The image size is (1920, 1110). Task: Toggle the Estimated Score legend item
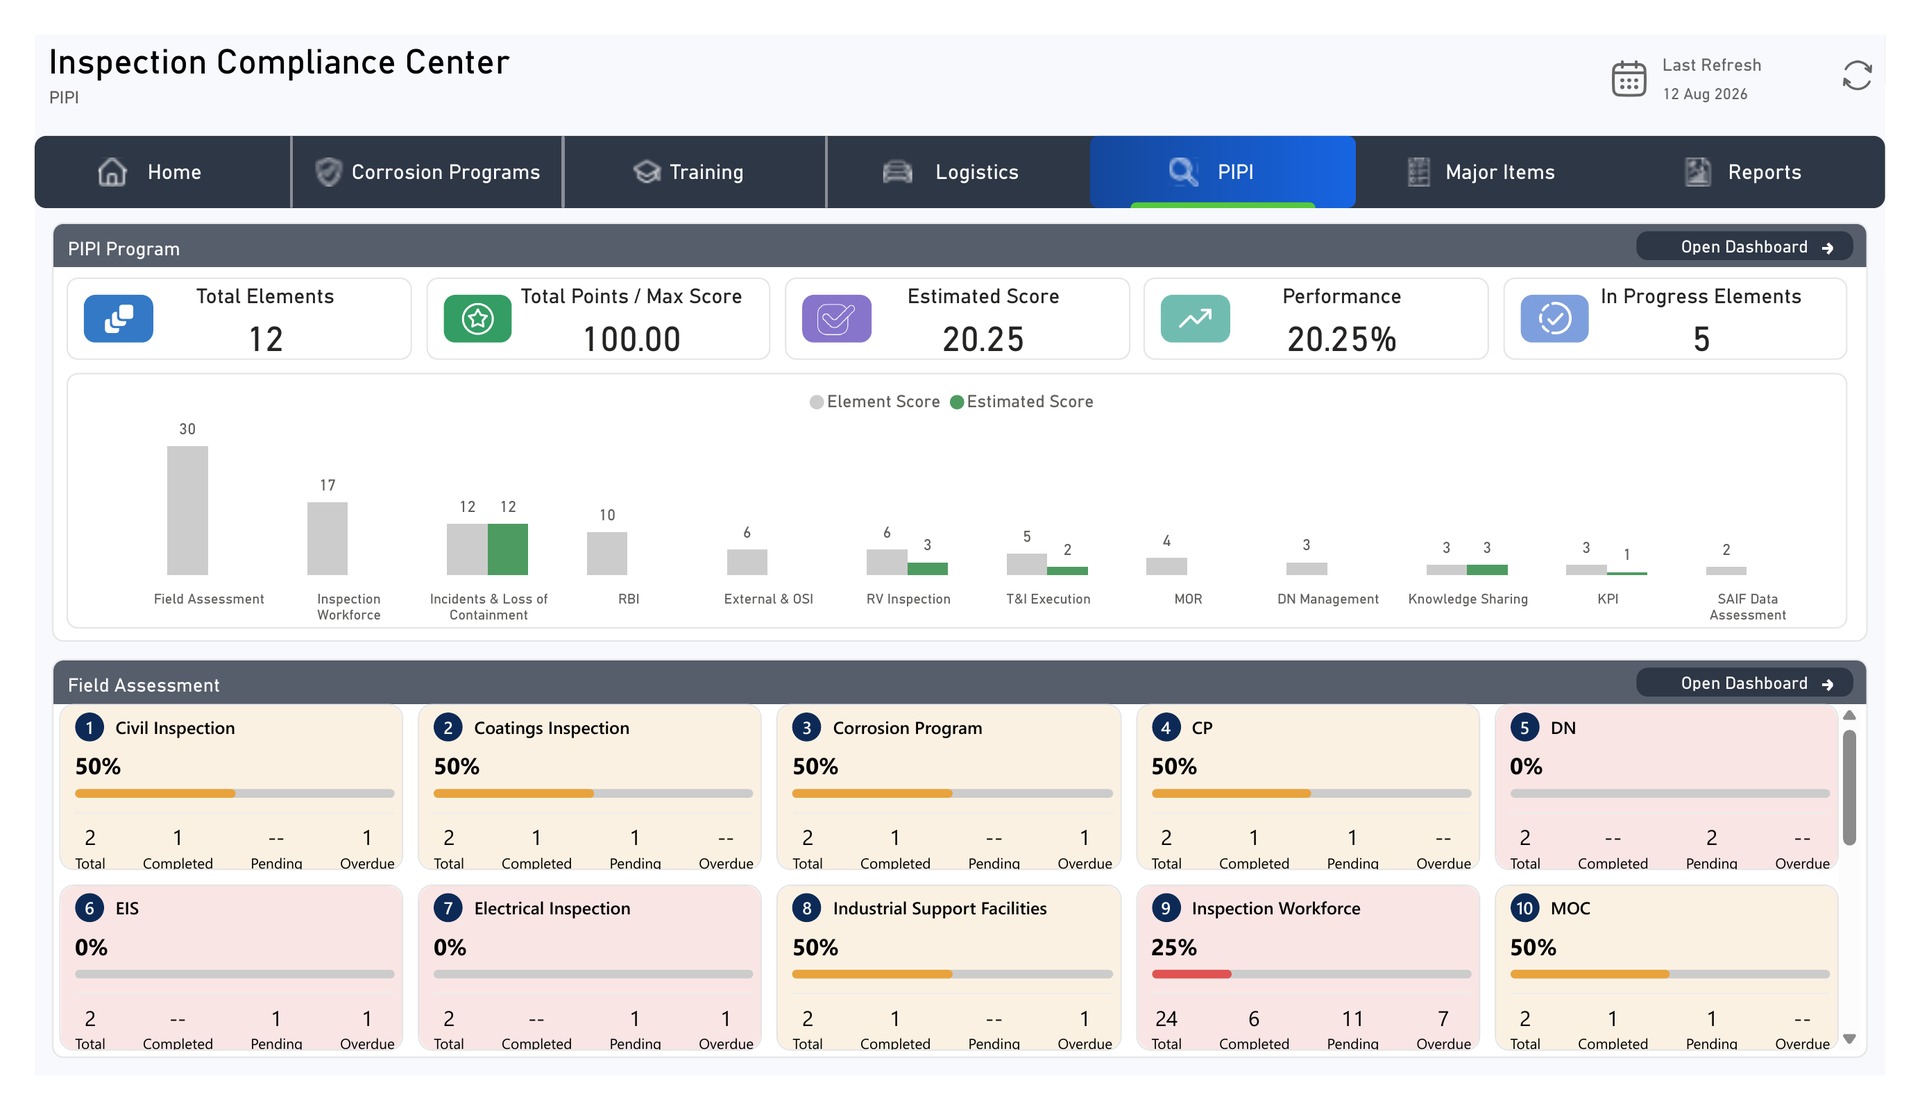(1022, 402)
